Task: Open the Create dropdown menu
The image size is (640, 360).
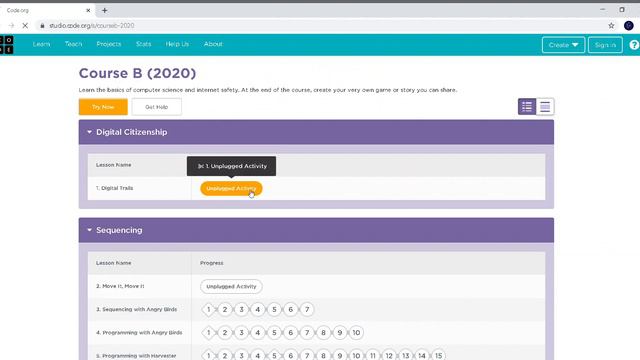Action: point(563,45)
